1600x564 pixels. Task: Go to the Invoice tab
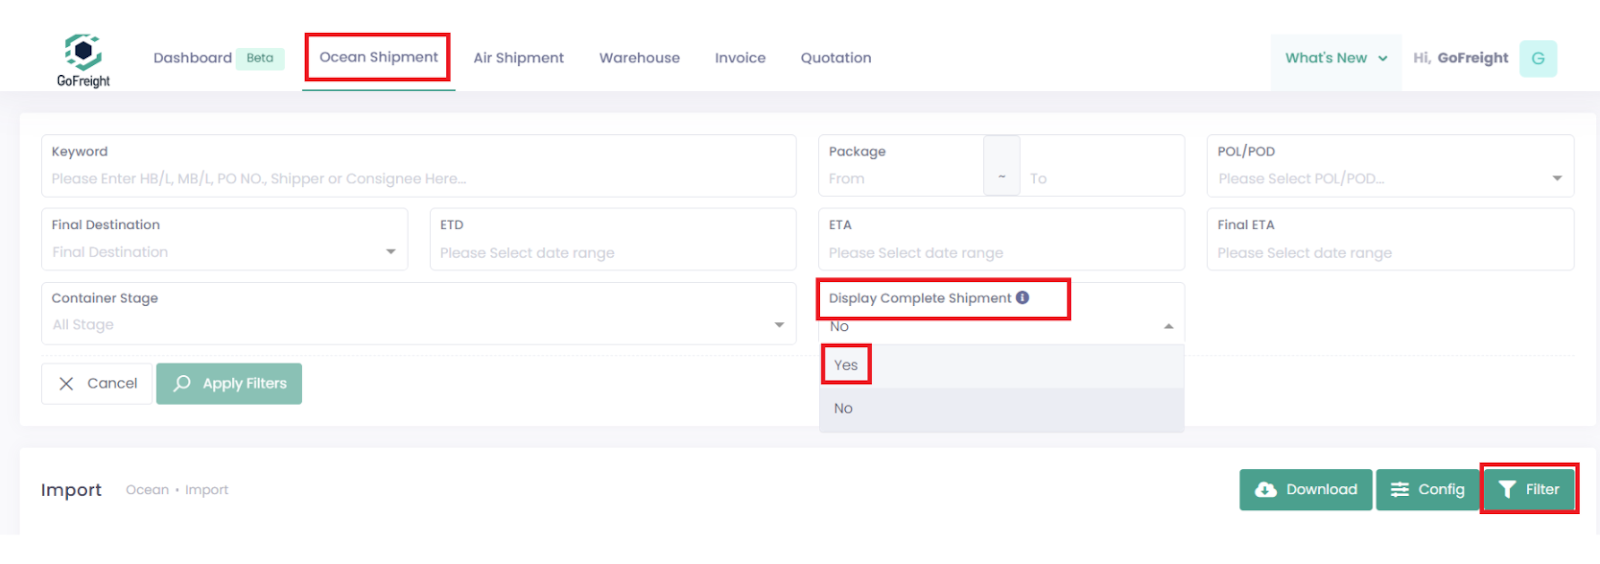pos(740,58)
